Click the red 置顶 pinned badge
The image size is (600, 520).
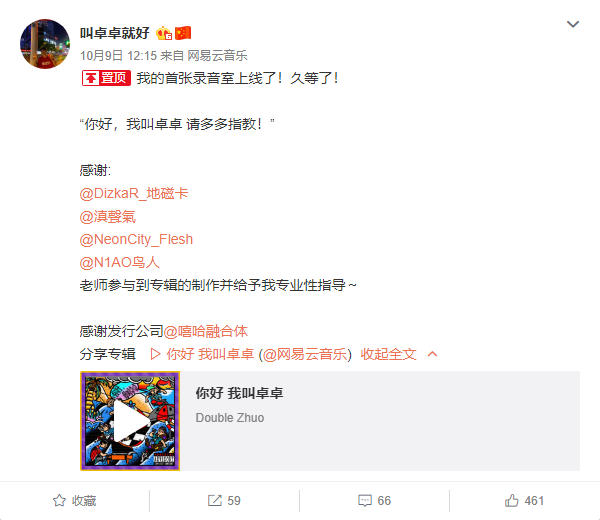click(106, 78)
